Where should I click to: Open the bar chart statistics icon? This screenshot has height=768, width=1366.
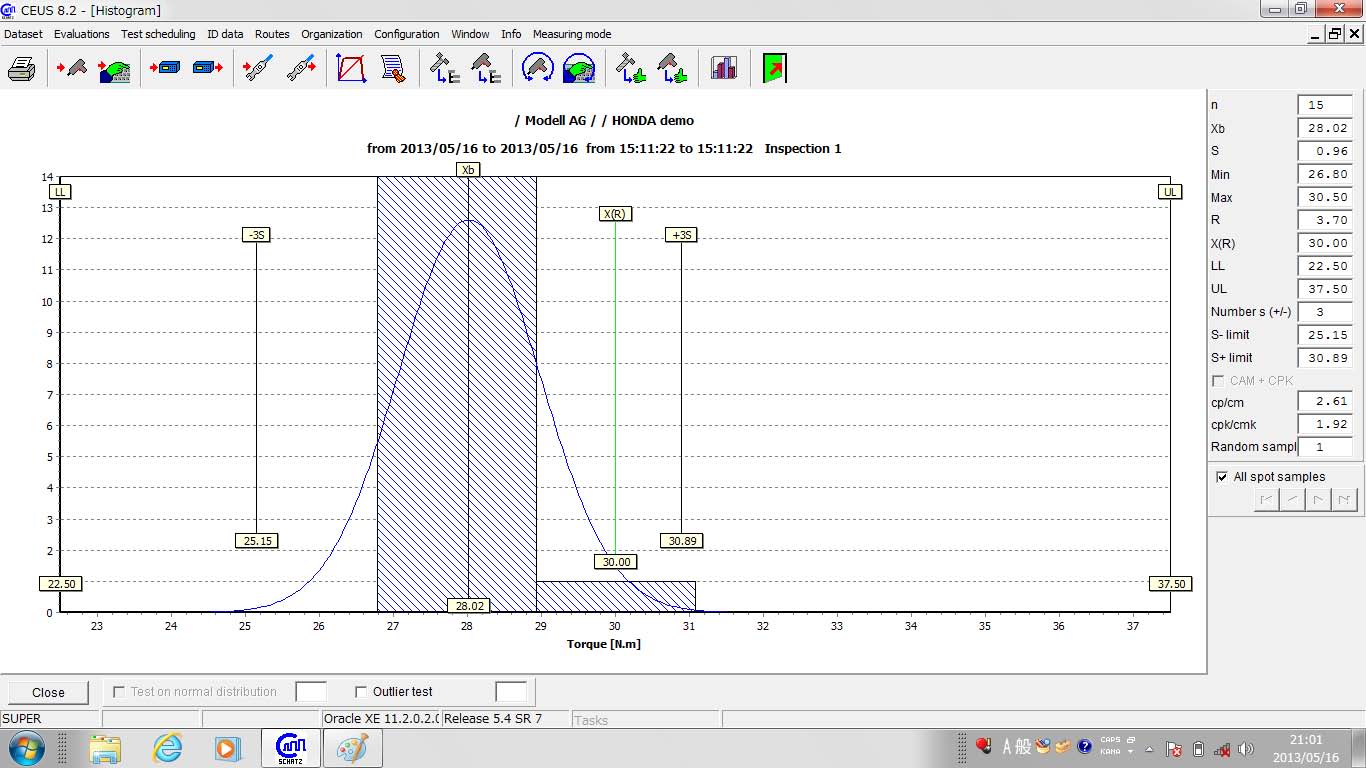[x=724, y=69]
